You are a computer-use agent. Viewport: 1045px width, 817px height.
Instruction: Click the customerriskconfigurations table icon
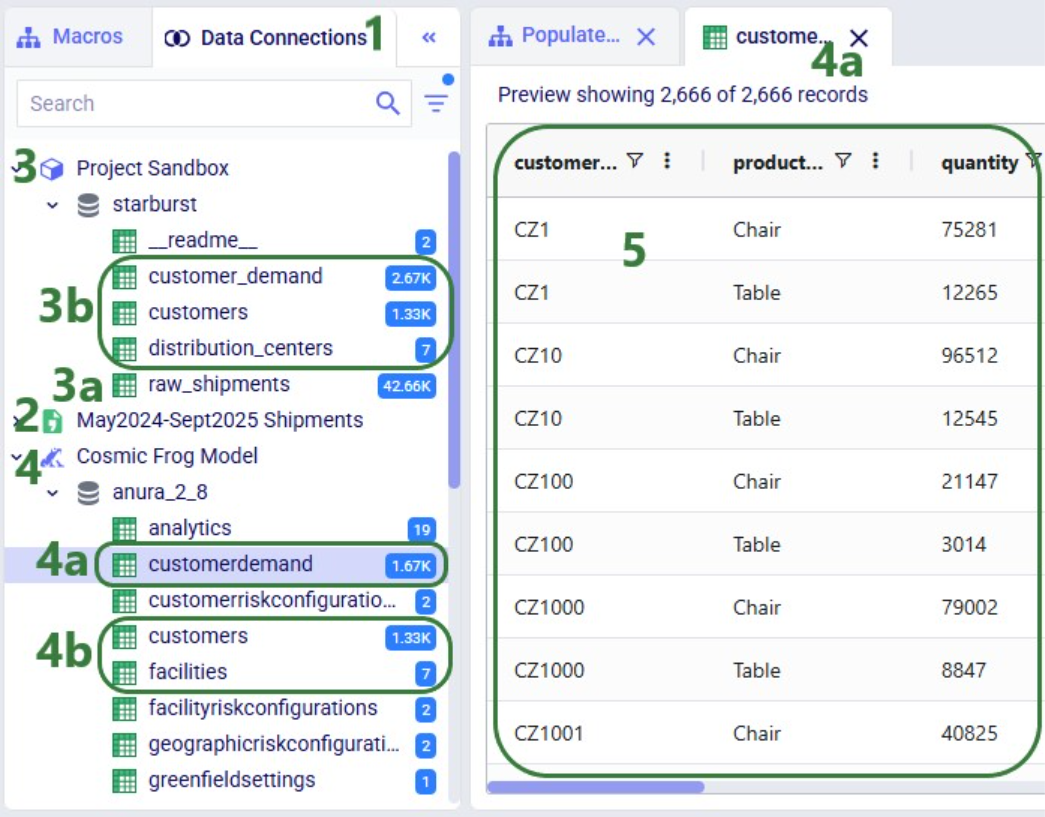(x=125, y=600)
